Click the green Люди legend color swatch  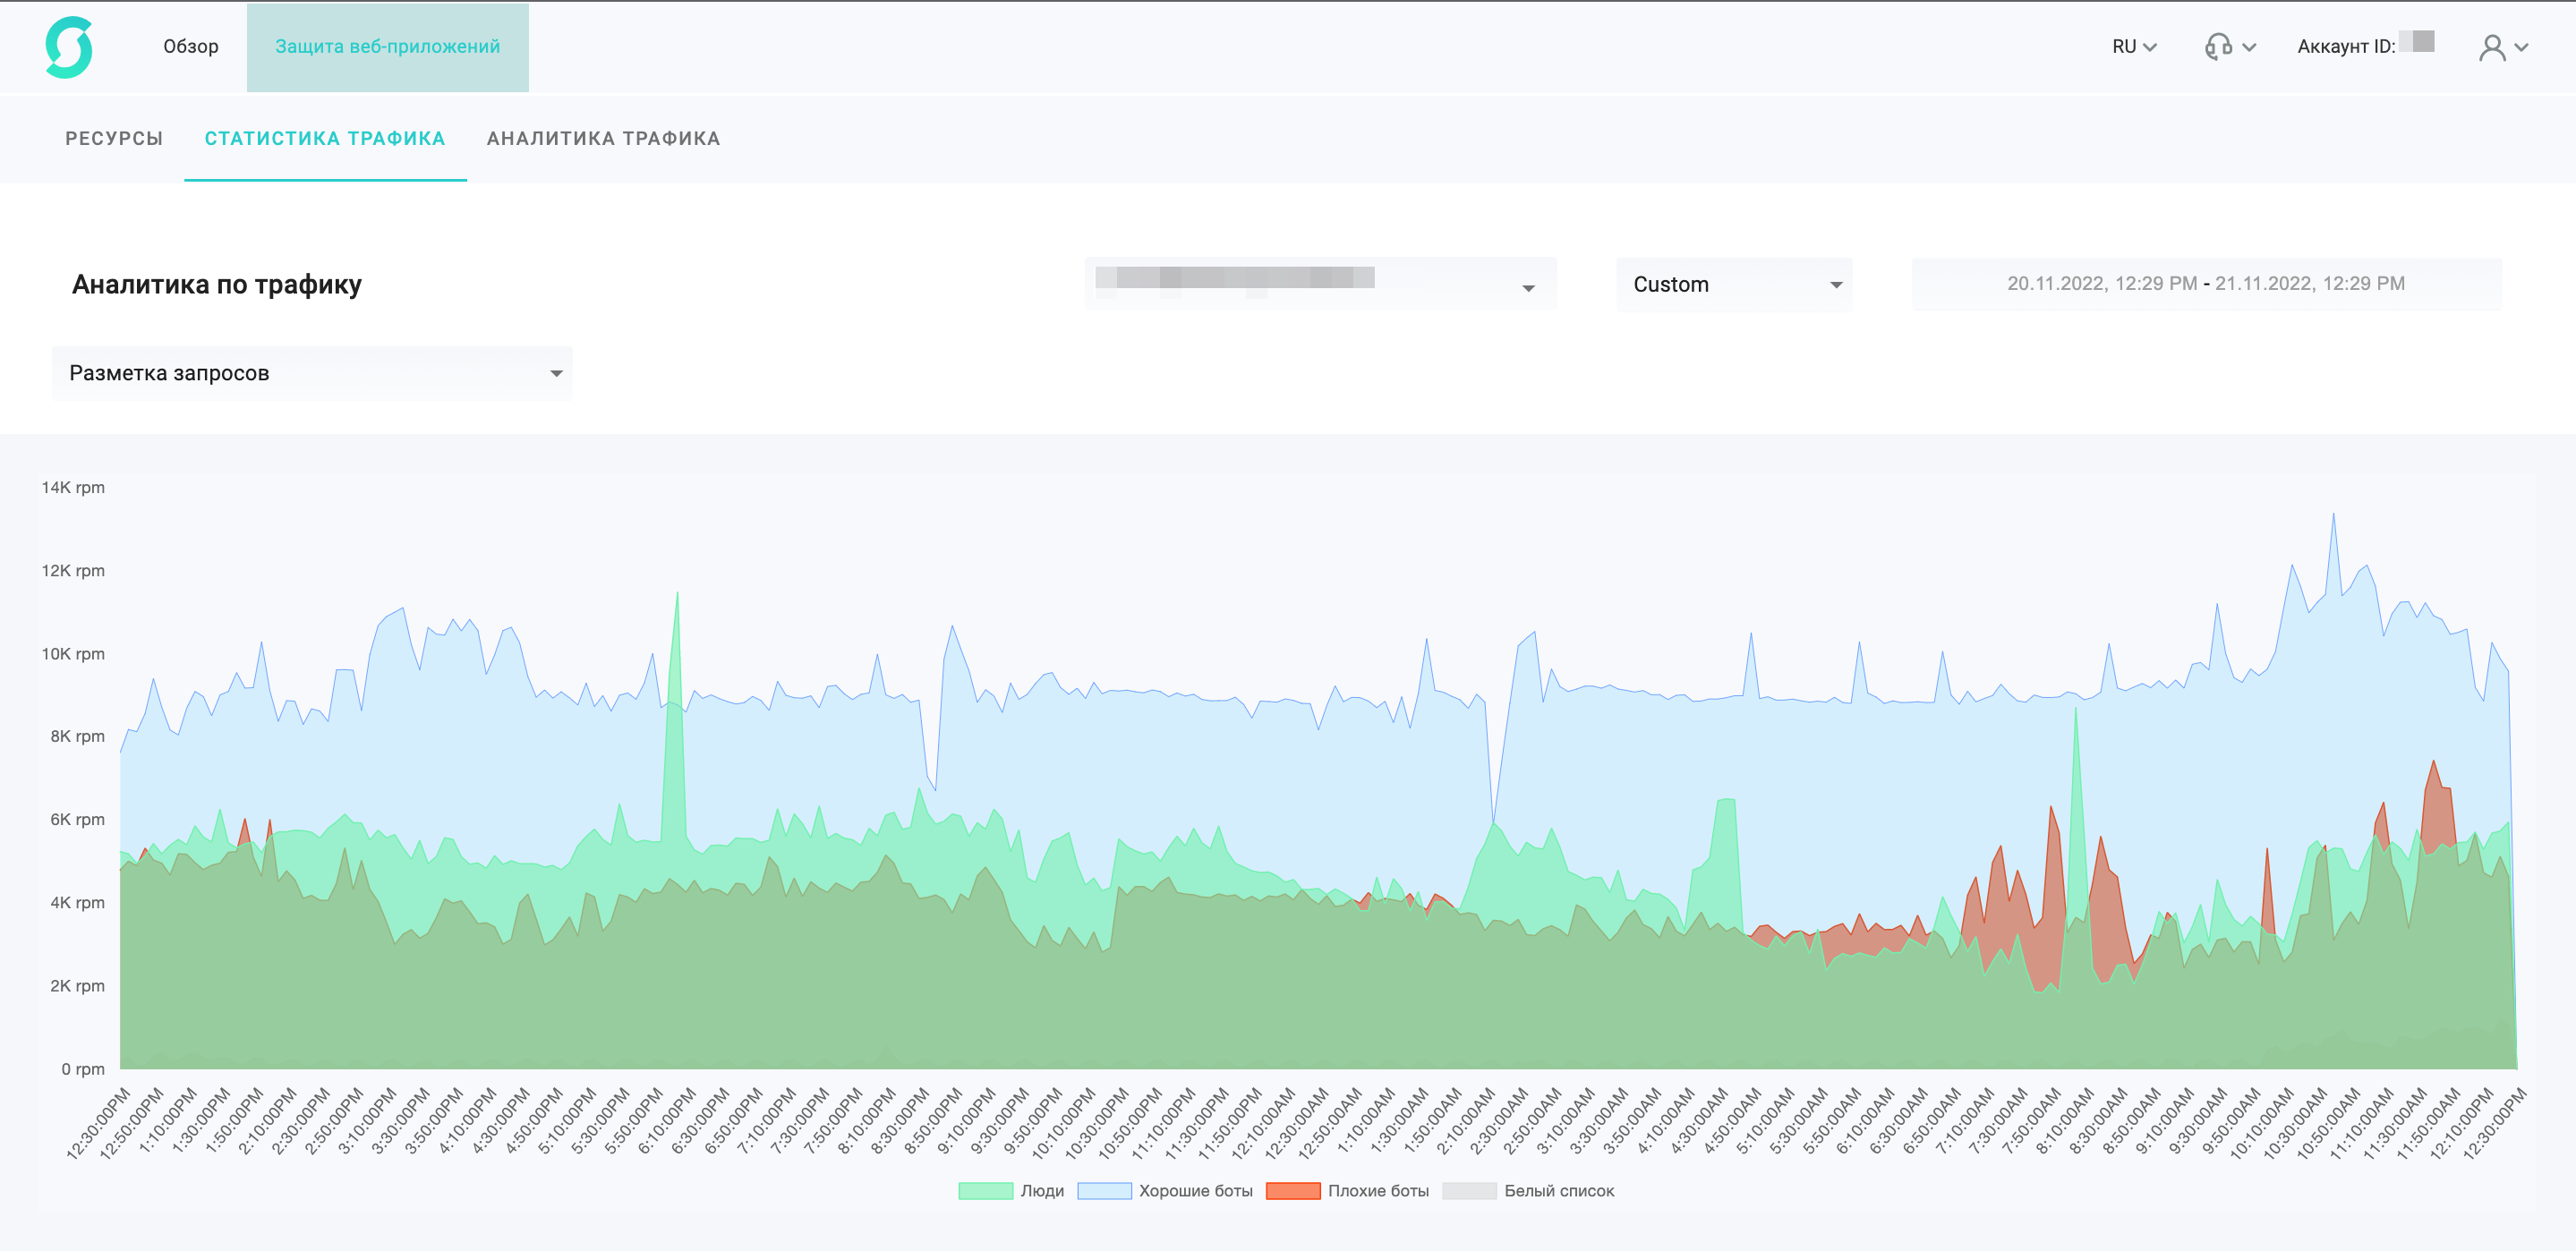point(985,1191)
